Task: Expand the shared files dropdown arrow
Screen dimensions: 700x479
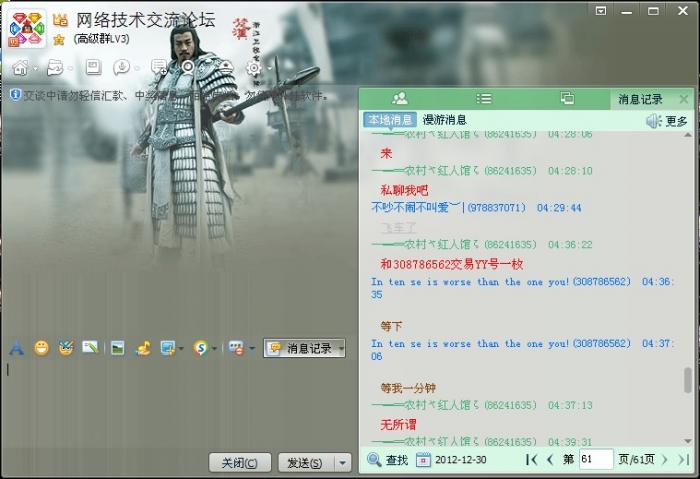Action: tap(70, 69)
